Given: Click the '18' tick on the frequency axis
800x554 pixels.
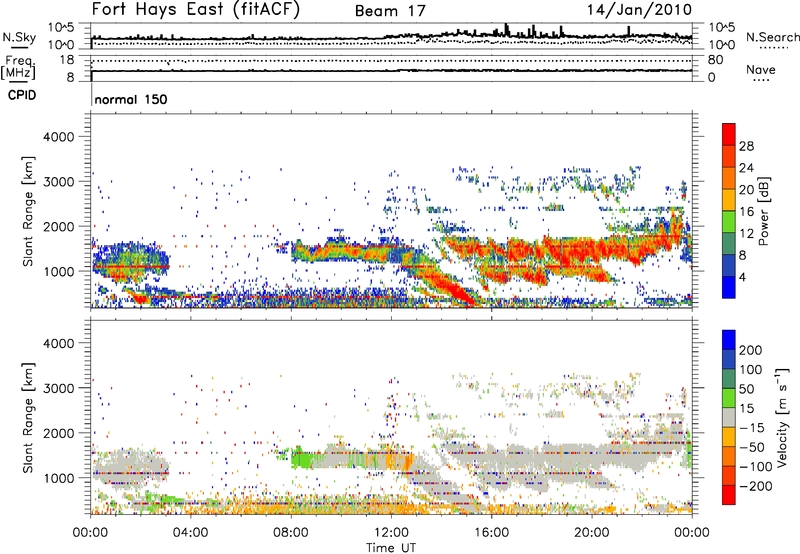Looking at the screenshot, I should 66,60.
